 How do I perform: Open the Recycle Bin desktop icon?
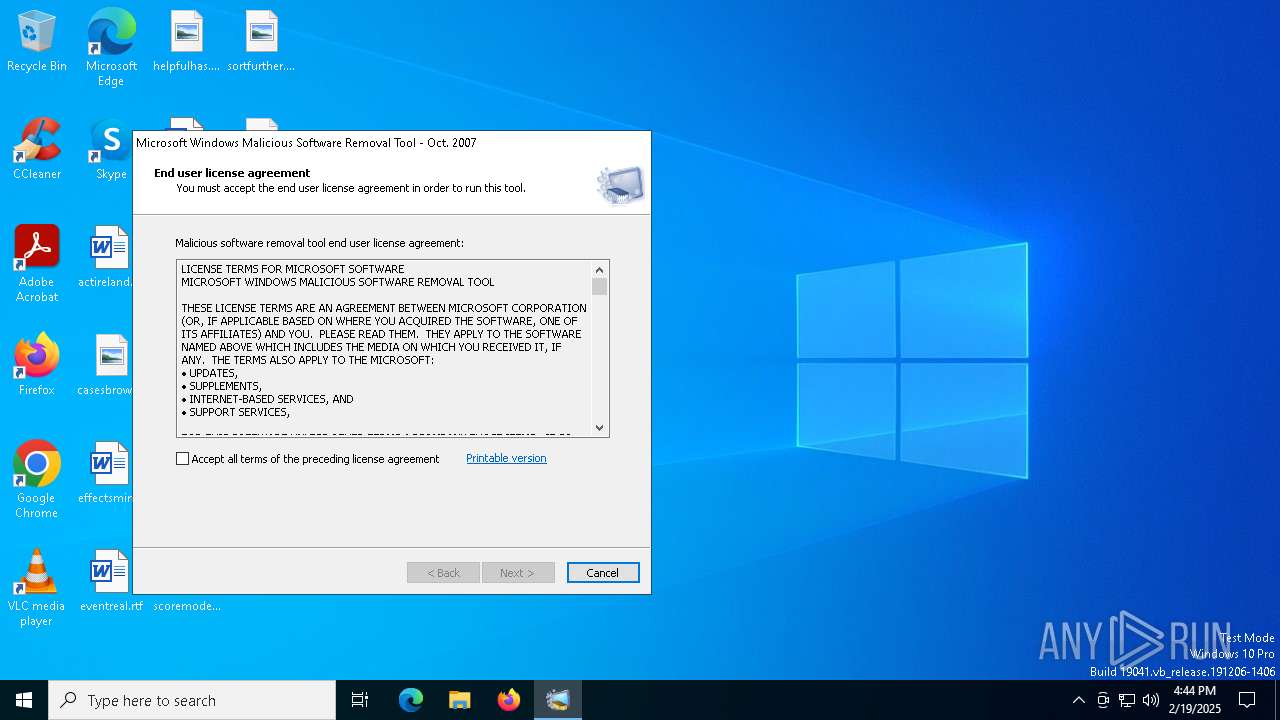37,41
